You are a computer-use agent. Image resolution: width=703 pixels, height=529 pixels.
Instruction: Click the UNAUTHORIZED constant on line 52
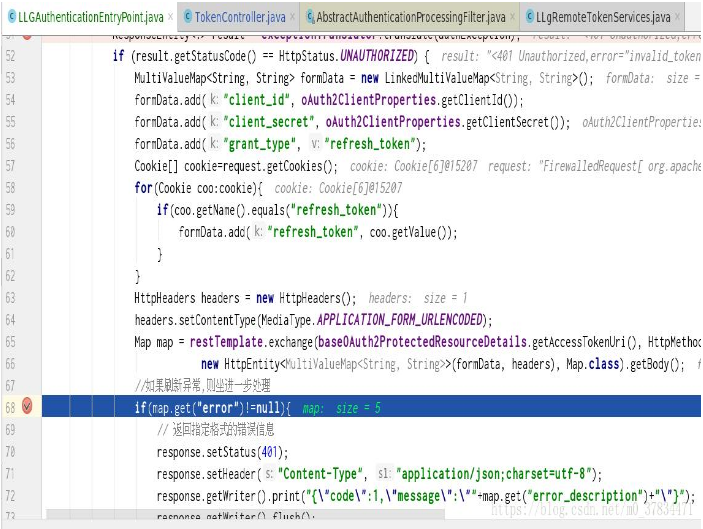(x=377, y=56)
